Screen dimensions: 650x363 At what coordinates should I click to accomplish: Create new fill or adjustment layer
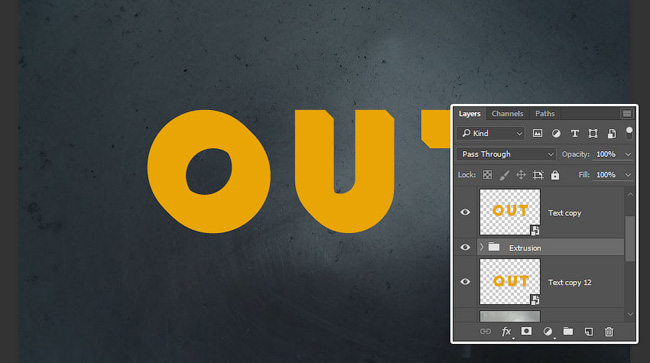[548, 332]
